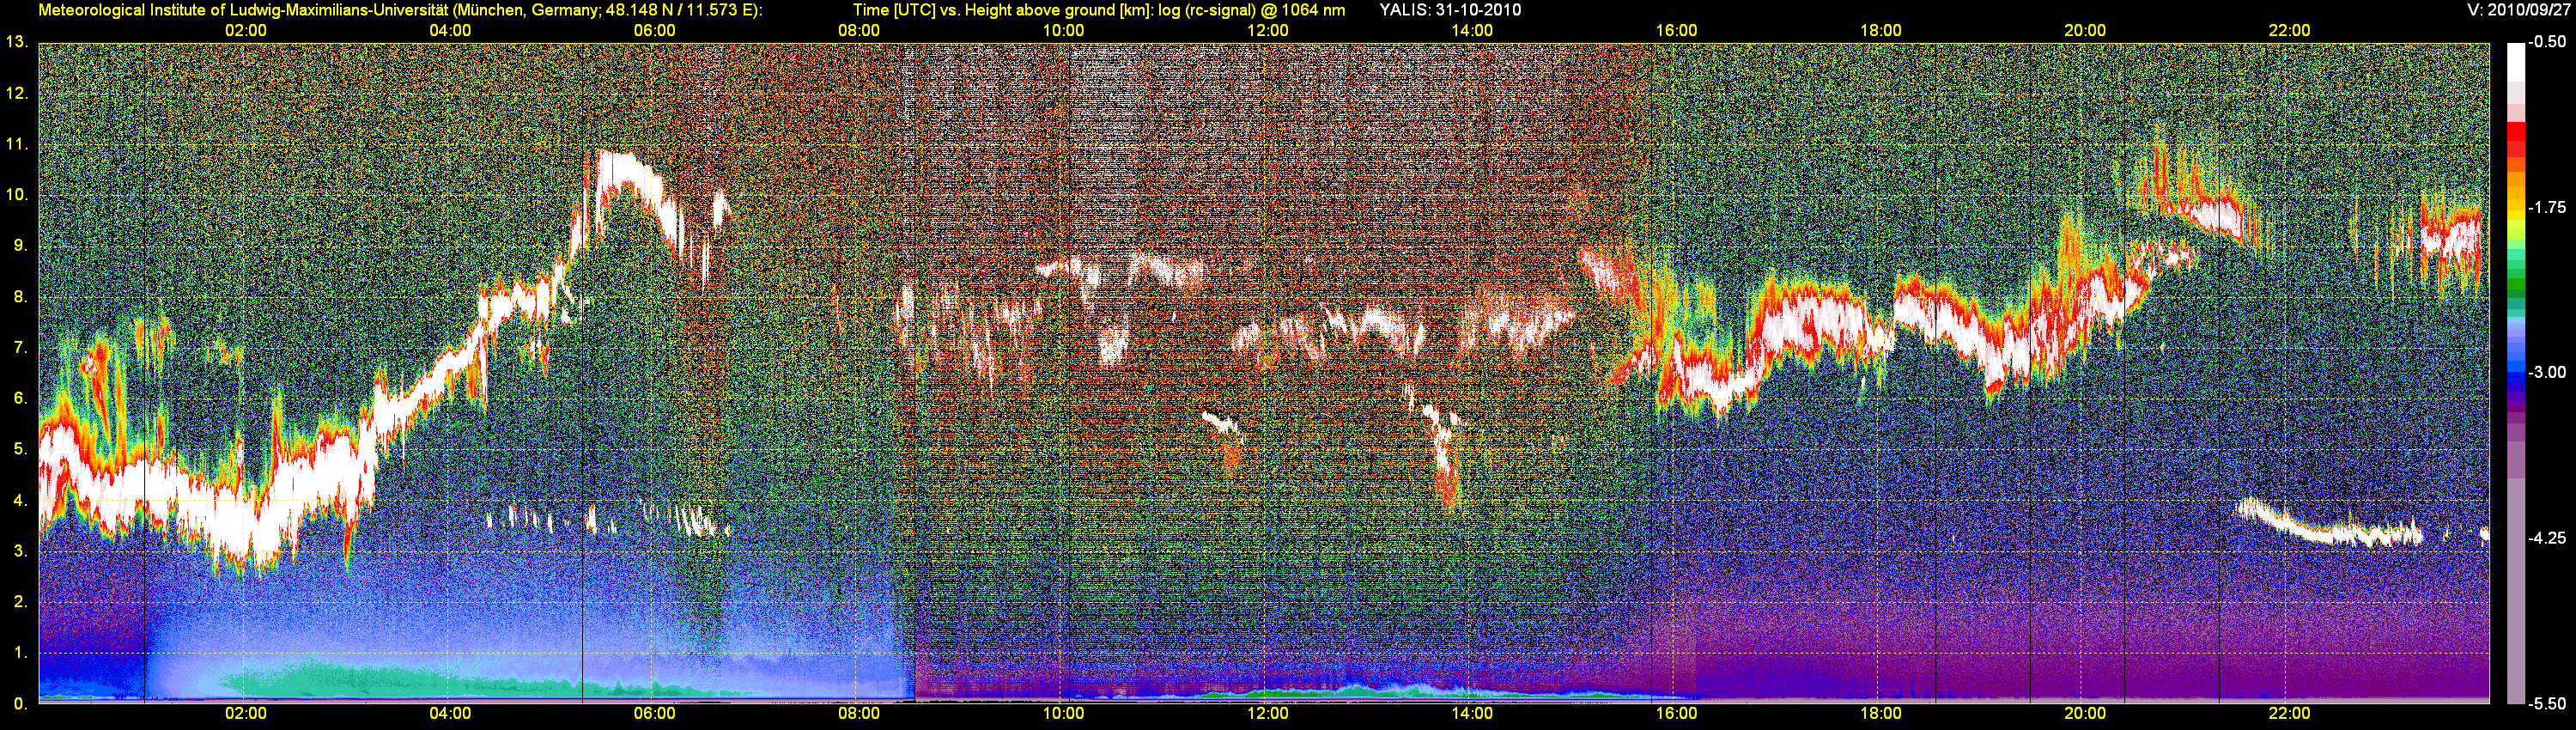The width and height of the screenshot is (2576, 730).
Task: Click the -5.50 color scale value
Action: click(2547, 704)
